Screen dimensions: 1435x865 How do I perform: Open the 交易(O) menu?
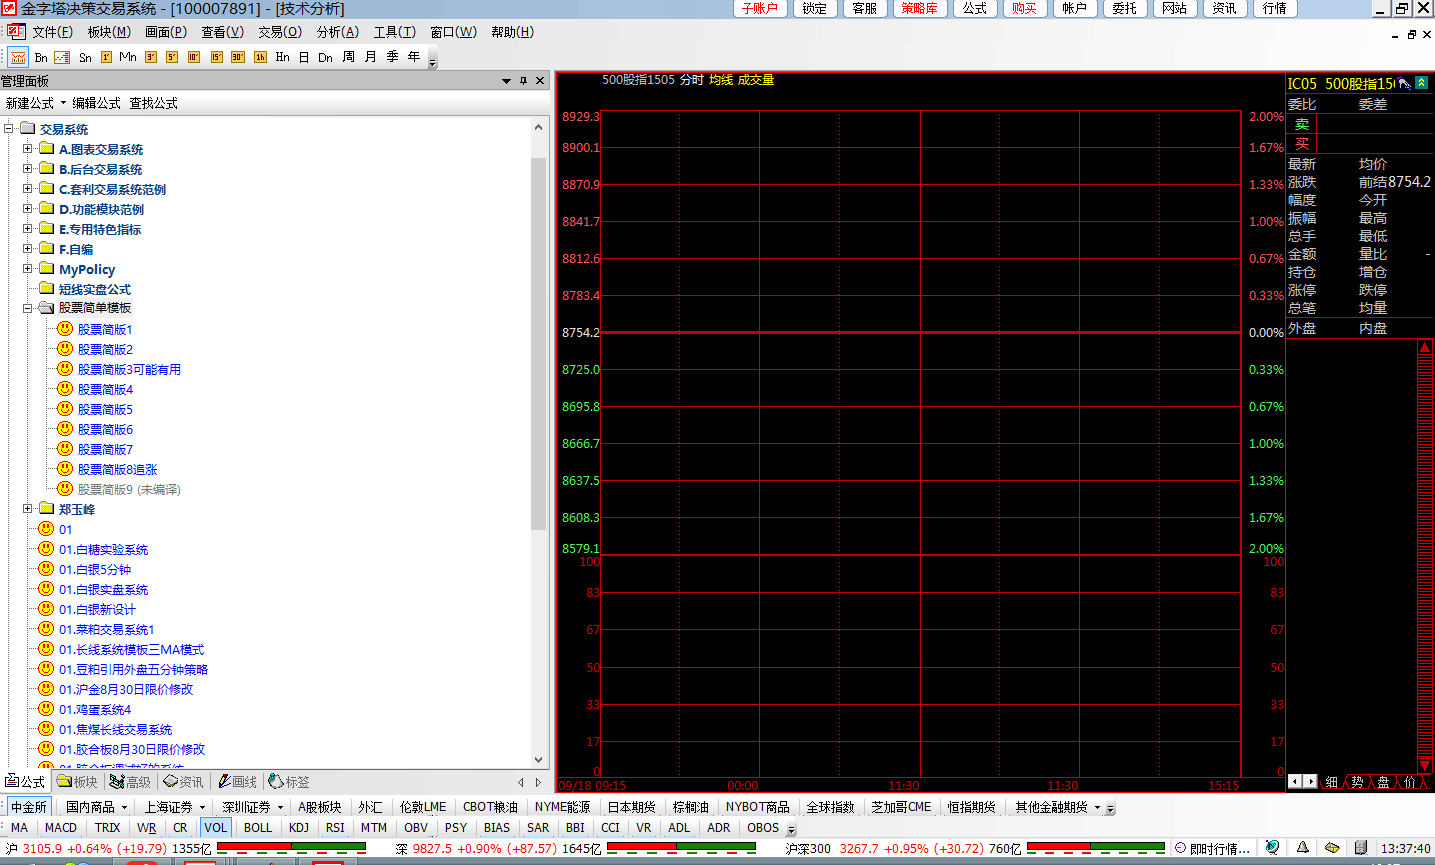point(280,32)
